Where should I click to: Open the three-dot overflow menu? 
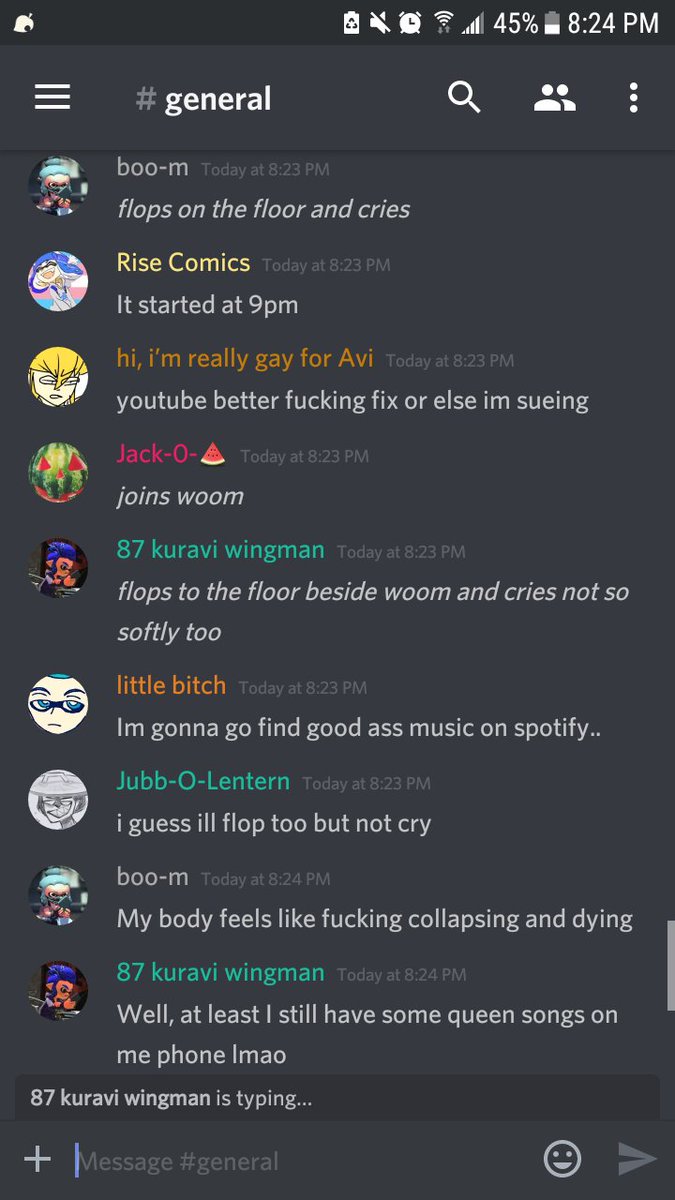click(x=633, y=97)
